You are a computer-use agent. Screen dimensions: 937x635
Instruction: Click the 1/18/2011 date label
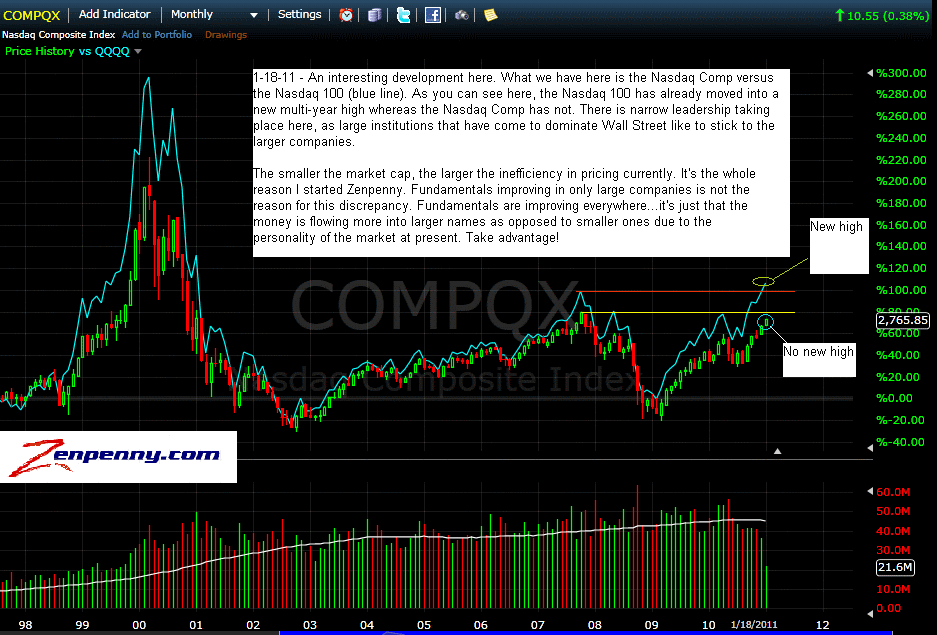(x=754, y=625)
